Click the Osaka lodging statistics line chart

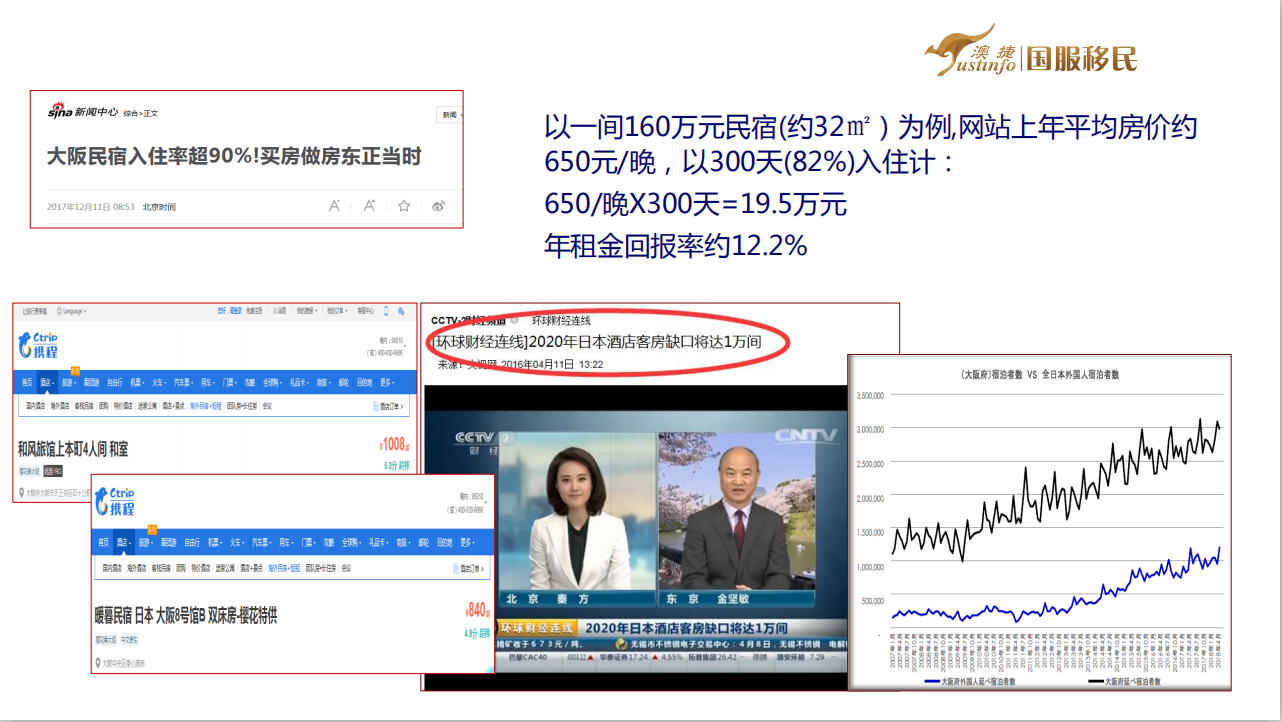pyautogui.click(x=1039, y=522)
